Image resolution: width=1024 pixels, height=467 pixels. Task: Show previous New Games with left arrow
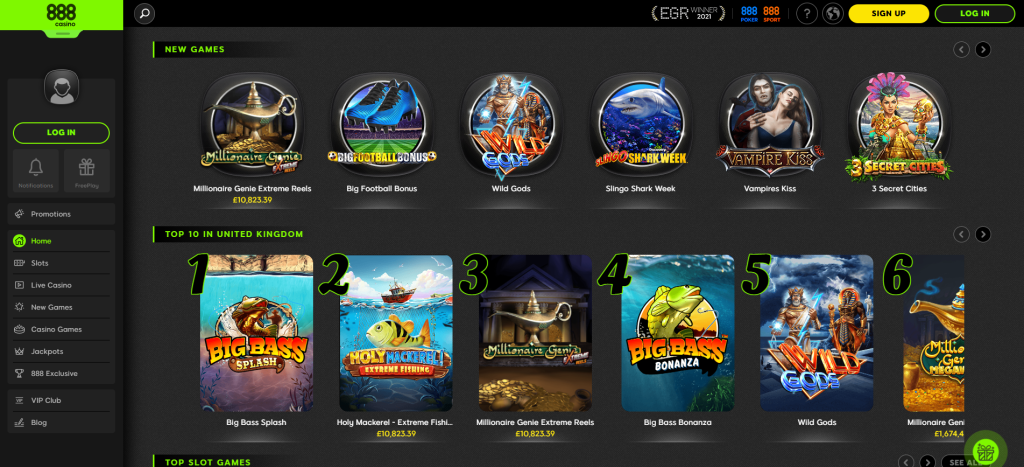pos(961,50)
